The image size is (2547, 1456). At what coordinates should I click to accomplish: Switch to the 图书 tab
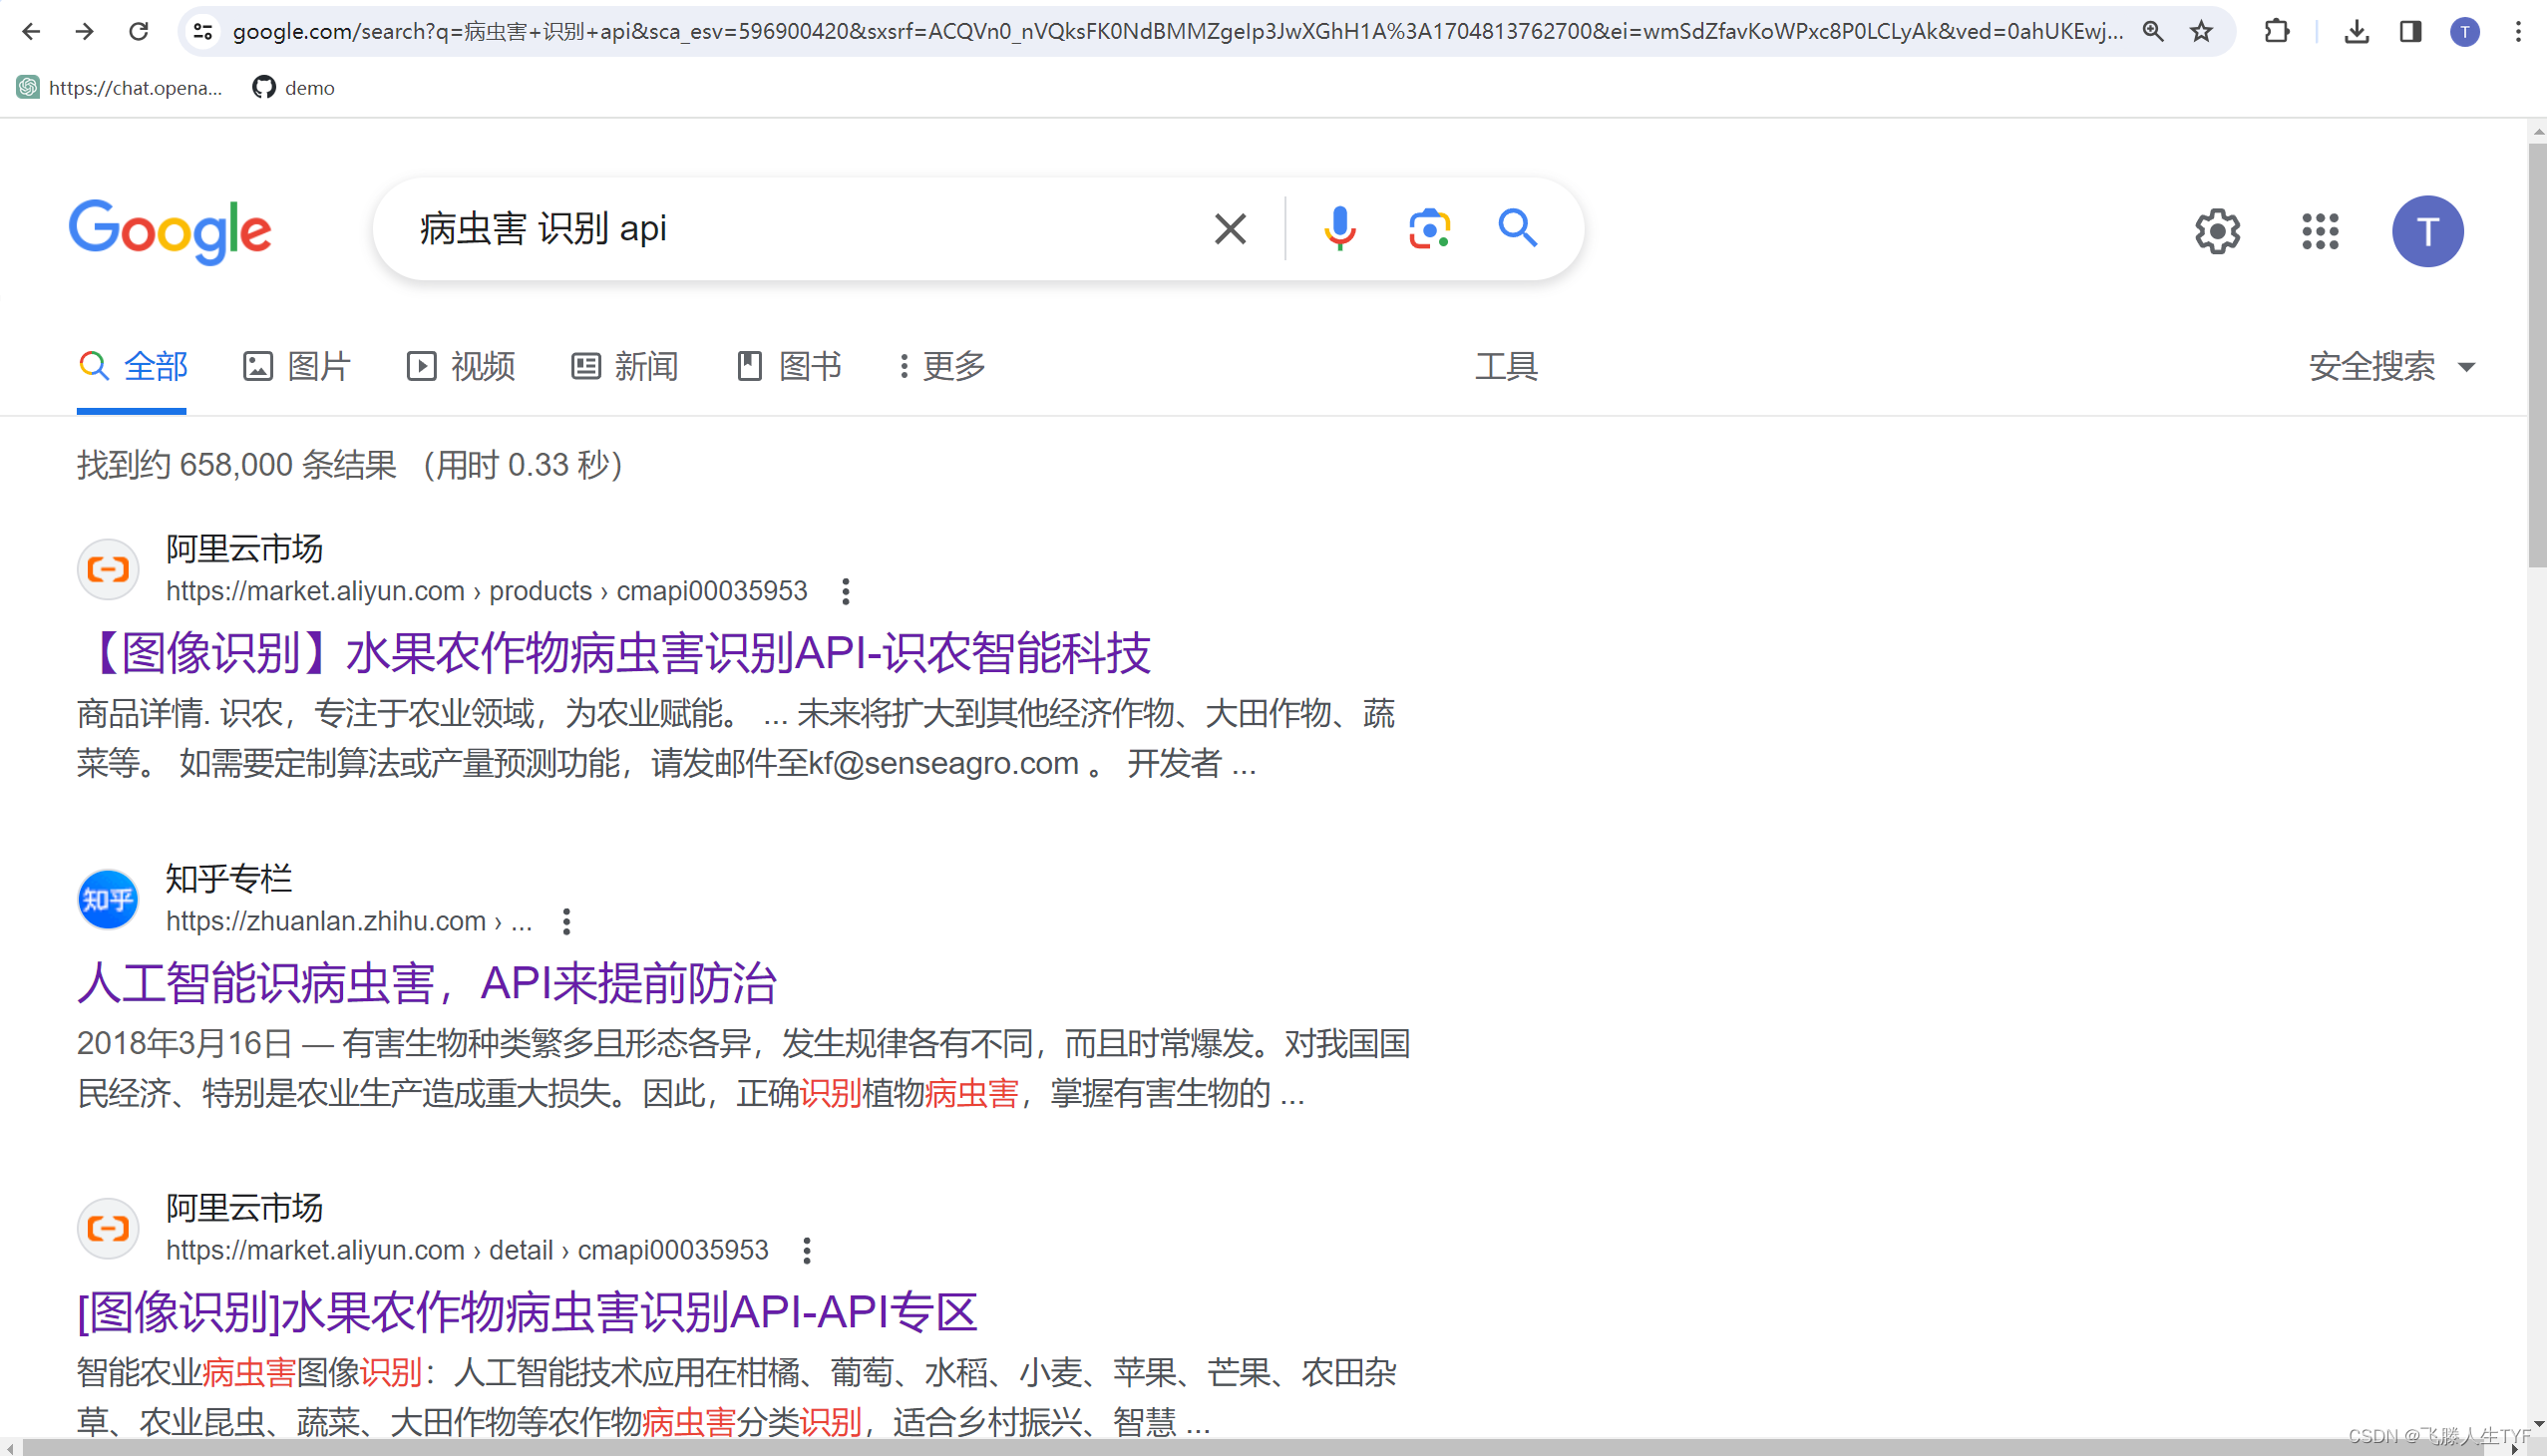[789, 367]
